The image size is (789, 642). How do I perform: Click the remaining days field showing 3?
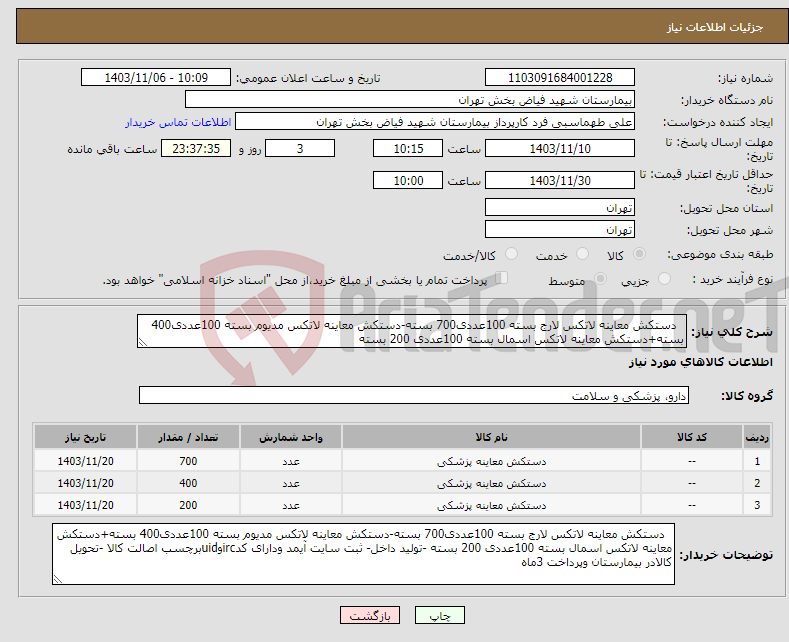[x=300, y=148]
